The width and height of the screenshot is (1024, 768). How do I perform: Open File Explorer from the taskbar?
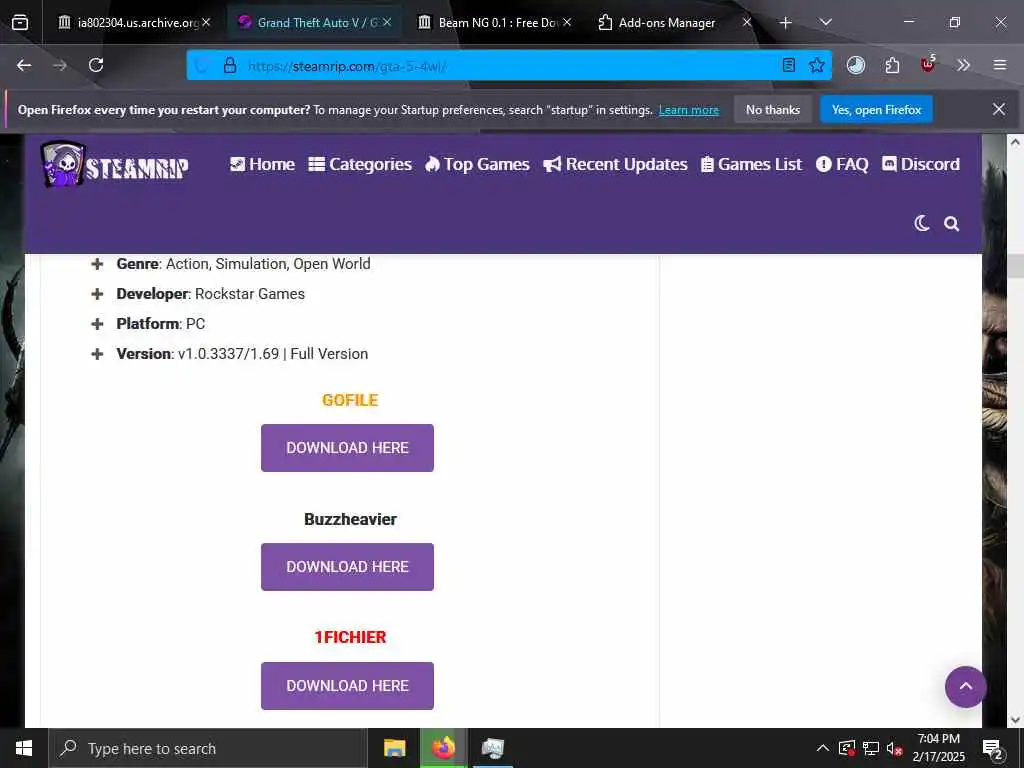click(394, 748)
